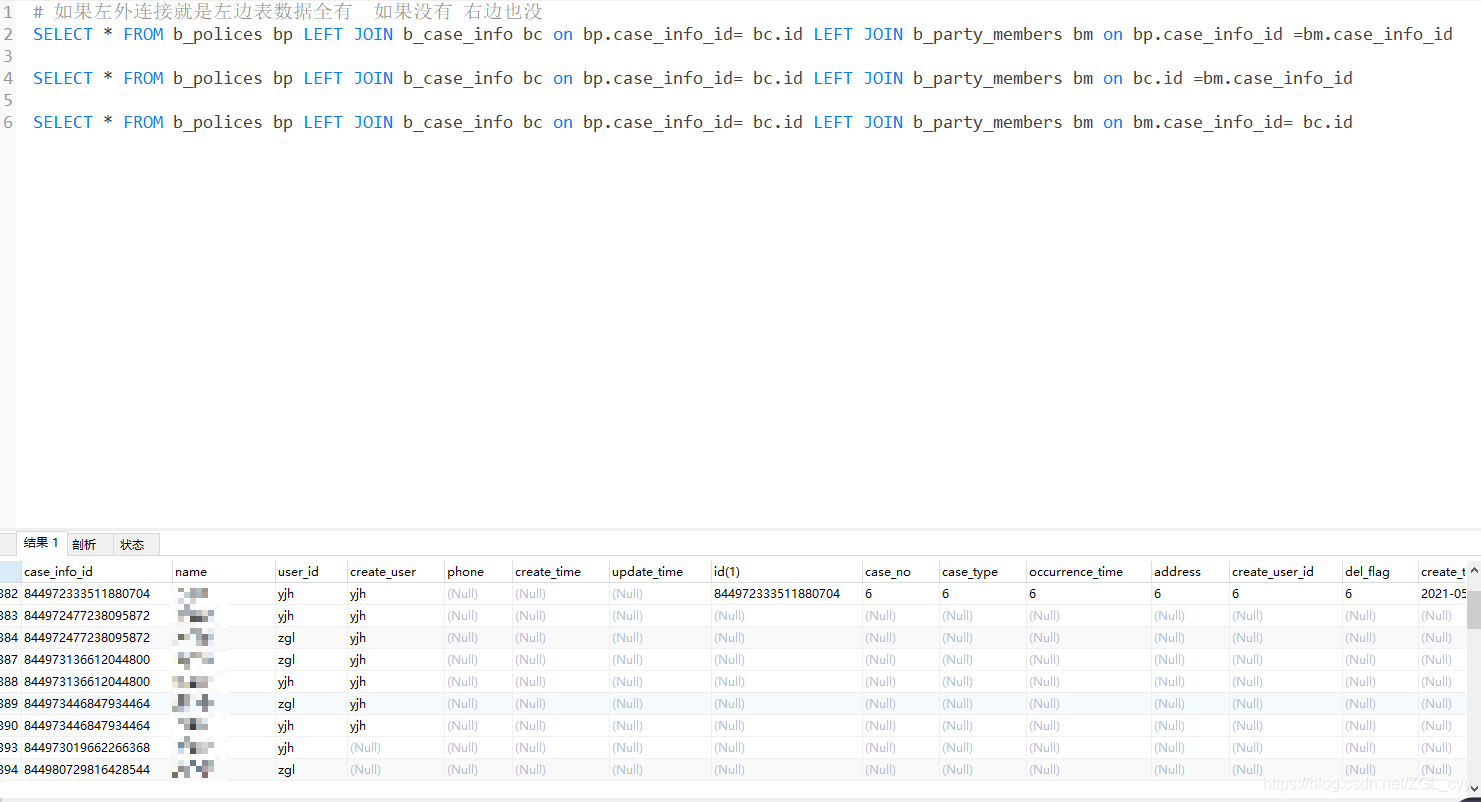This screenshot has width=1481, height=802.
Task: Select the occurrence_time column header
Action: point(1088,571)
